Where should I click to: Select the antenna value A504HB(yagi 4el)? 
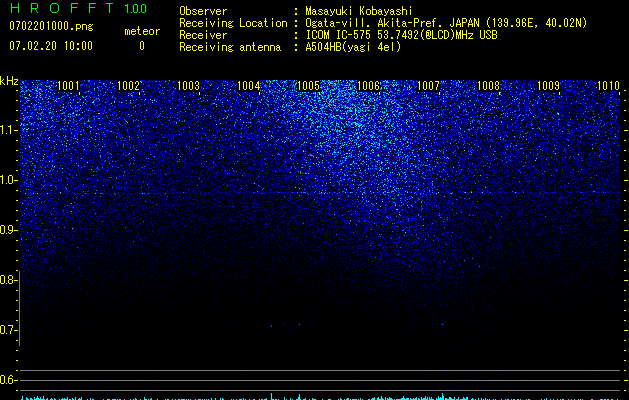coord(353,47)
